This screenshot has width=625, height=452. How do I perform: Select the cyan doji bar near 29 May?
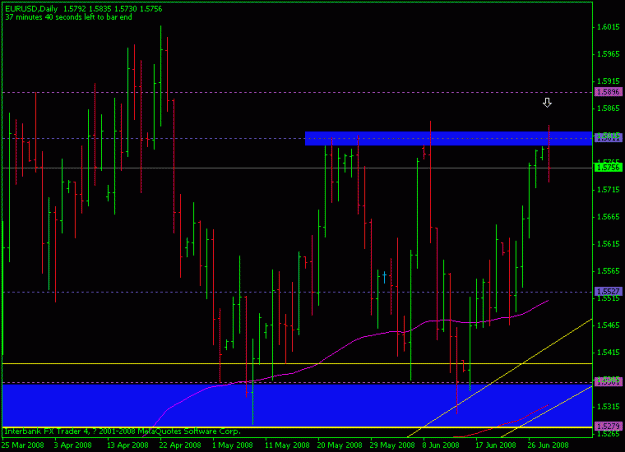coord(384,277)
